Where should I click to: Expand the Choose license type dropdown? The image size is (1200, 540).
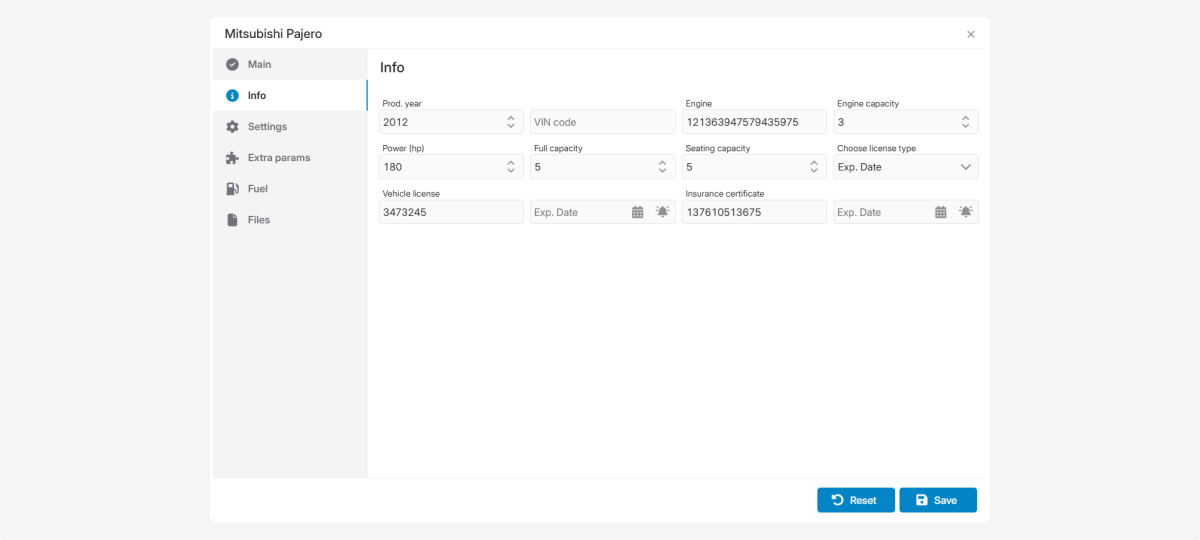[x=965, y=167]
